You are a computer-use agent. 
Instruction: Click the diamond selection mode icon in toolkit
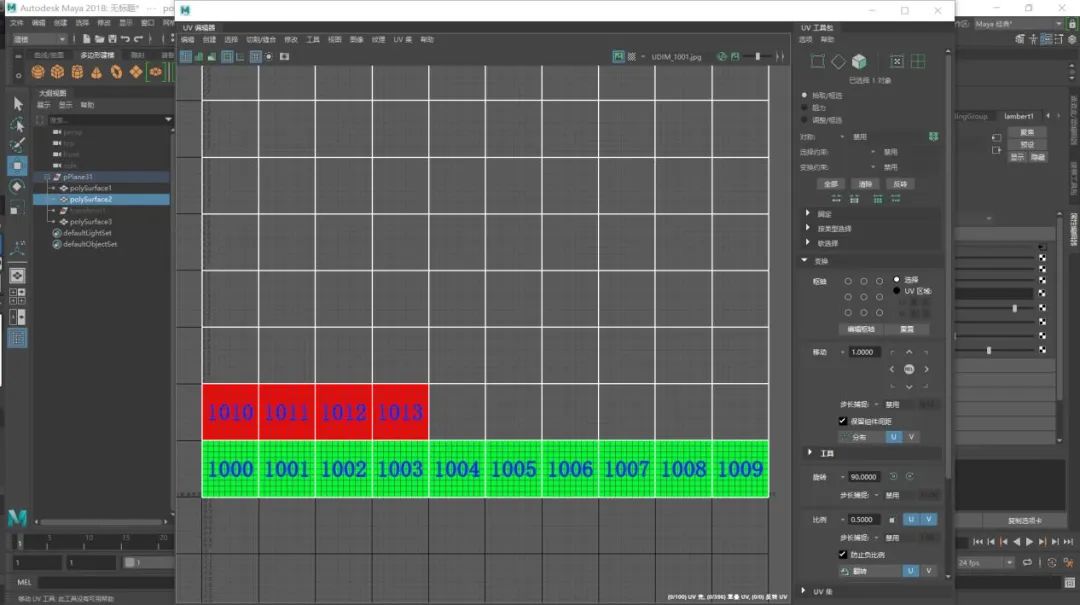838,62
